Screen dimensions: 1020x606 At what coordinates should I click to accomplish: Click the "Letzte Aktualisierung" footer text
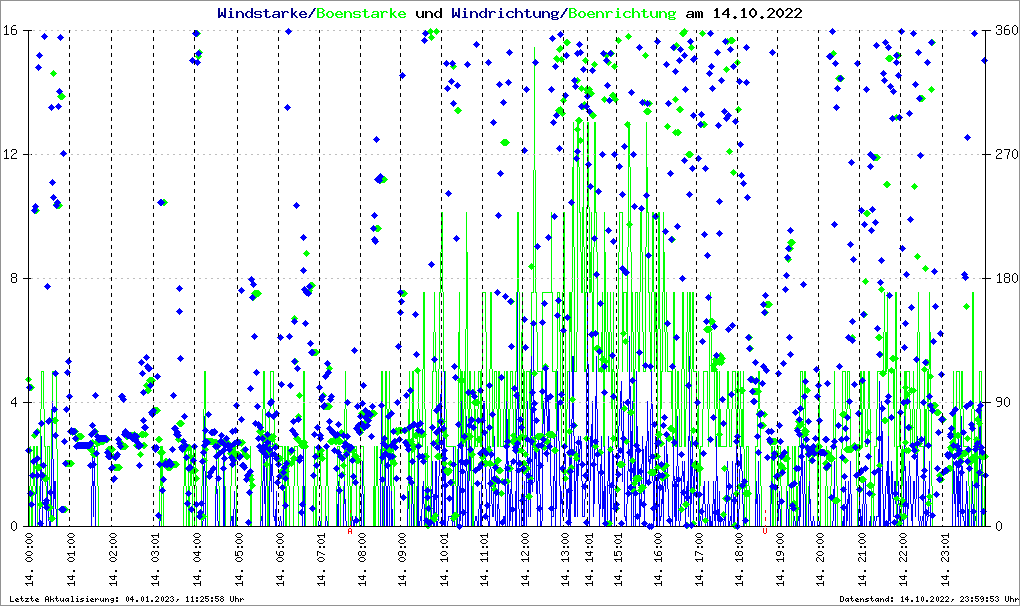coord(127,599)
